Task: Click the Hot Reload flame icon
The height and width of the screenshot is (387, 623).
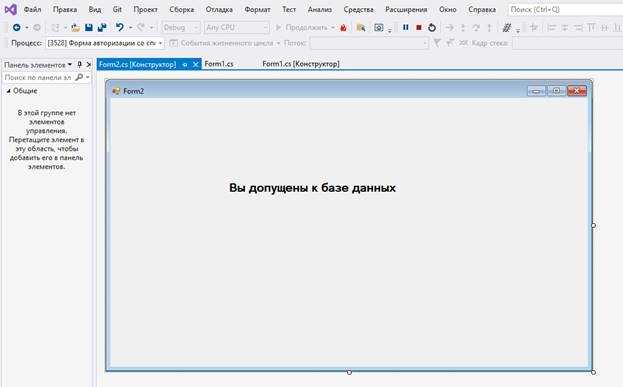Action: pyautogui.click(x=343, y=27)
